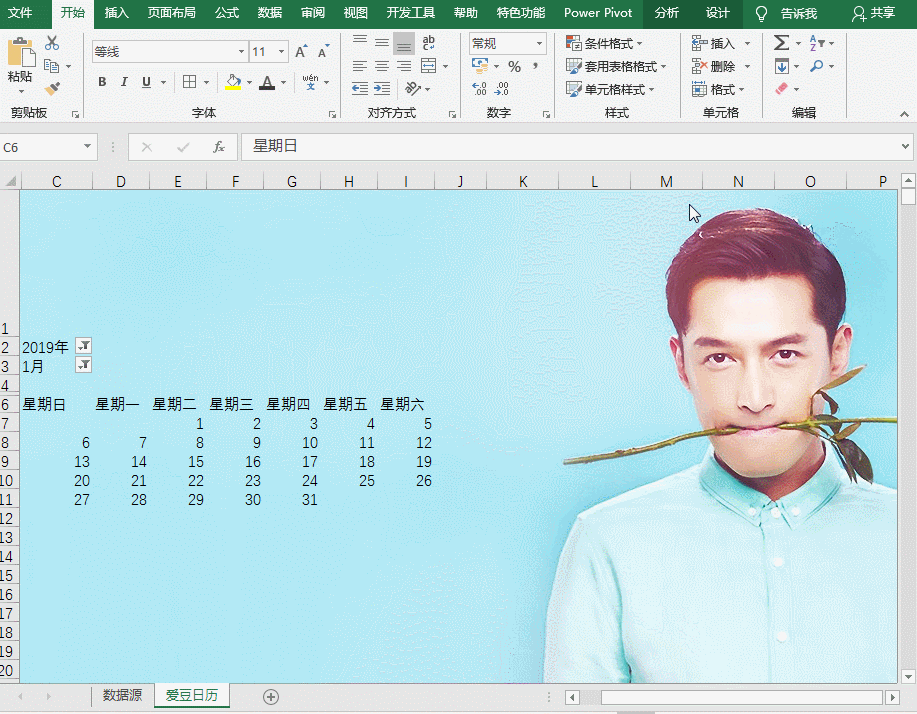Toggle Italic formatting
The height and width of the screenshot is (714, 917).
pyautogui.click(x=125, y=82)
